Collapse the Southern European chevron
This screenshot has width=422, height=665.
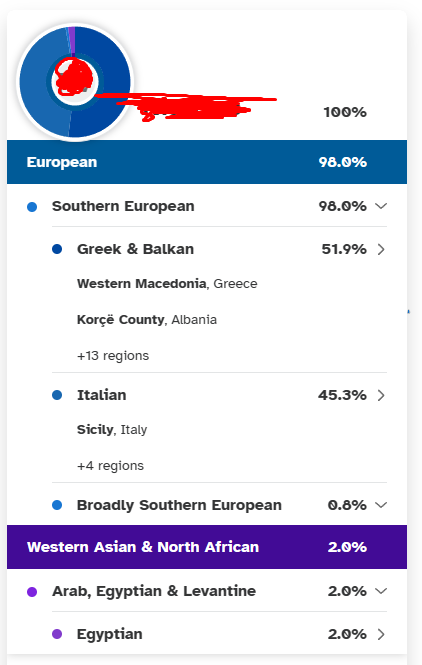pos(381,206)
